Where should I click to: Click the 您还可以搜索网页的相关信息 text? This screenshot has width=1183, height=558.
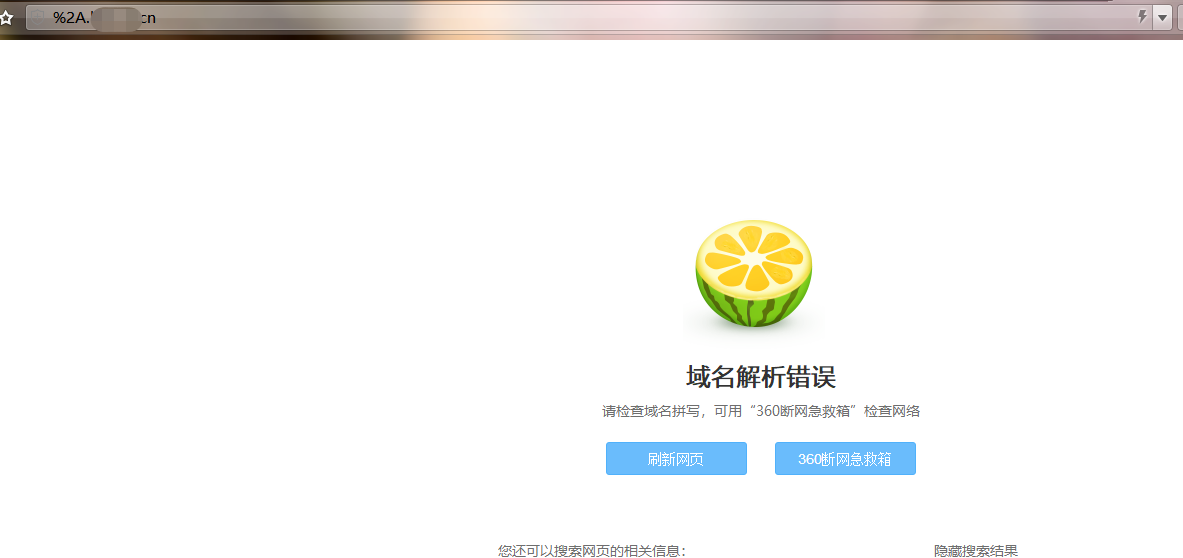[592, 551]
